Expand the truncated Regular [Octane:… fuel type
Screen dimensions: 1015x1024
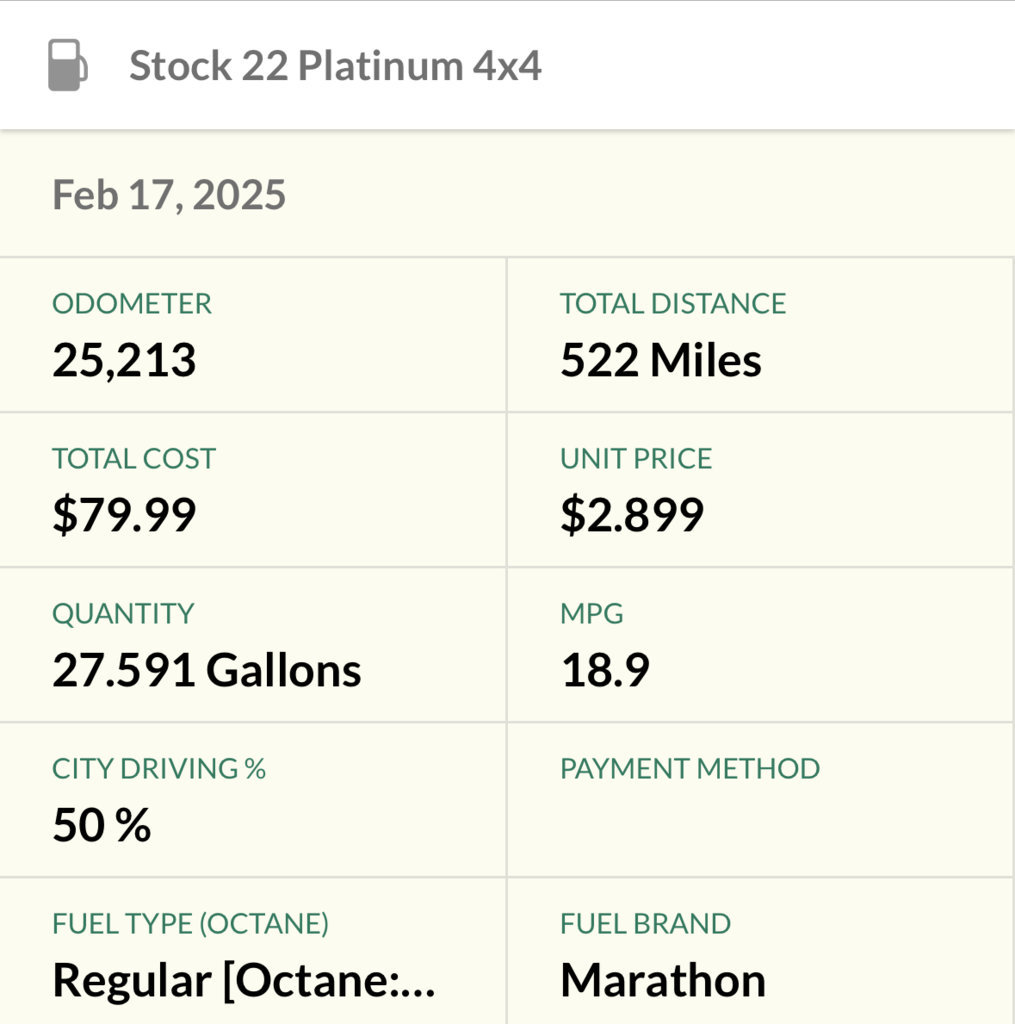(x=244, y=981)
